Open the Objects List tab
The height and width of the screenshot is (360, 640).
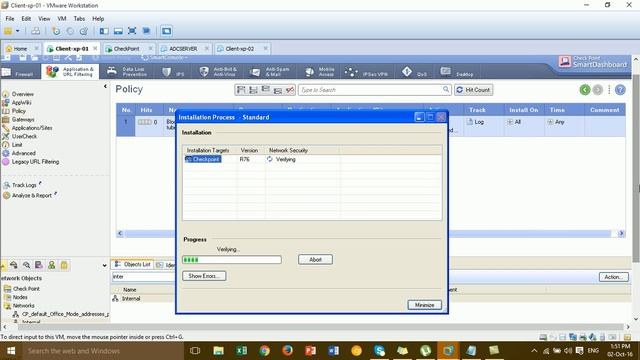click(133, 264)
